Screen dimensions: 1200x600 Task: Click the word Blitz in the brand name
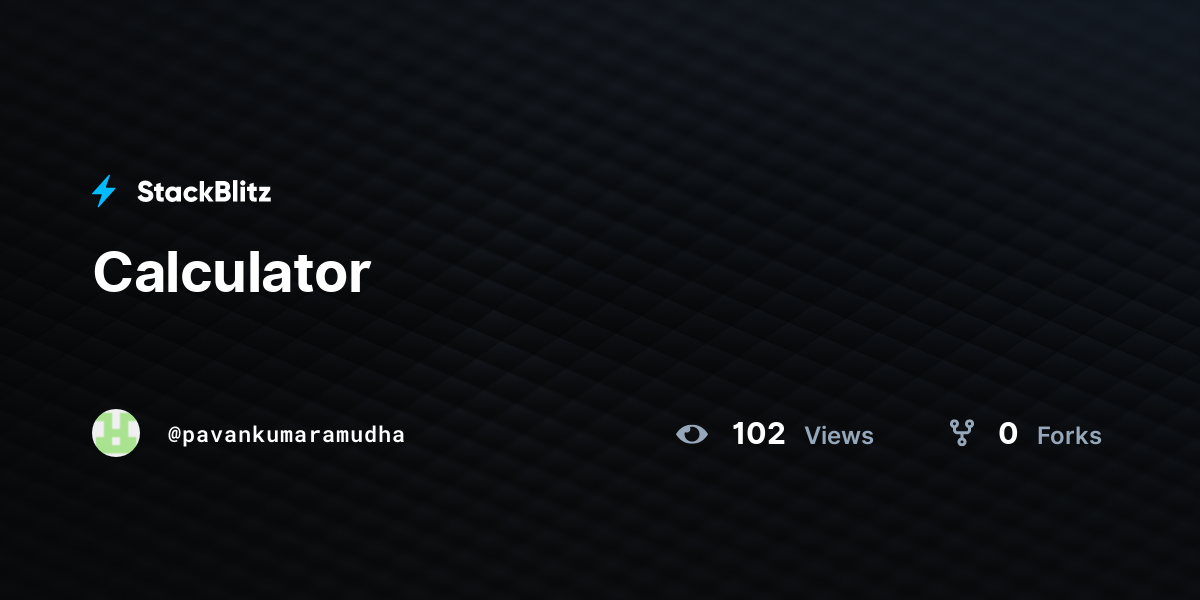click(240, 192)
